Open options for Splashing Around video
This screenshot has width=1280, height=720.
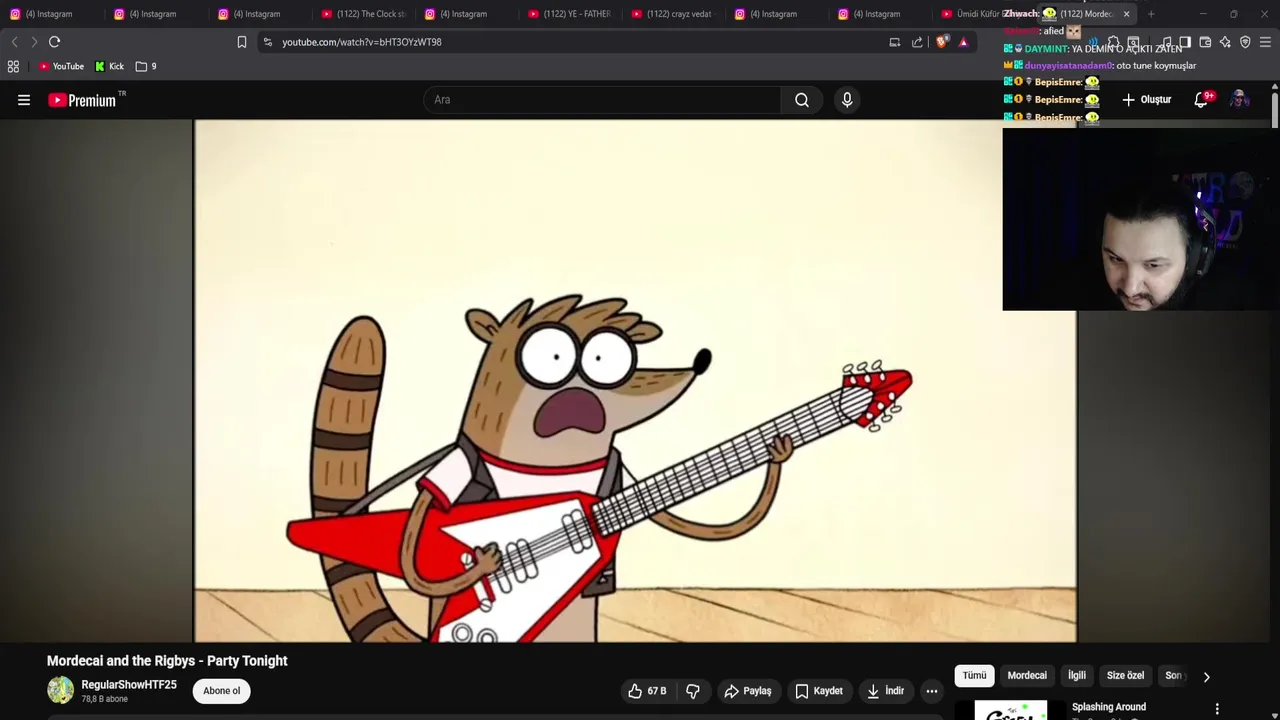[1217, 709]
